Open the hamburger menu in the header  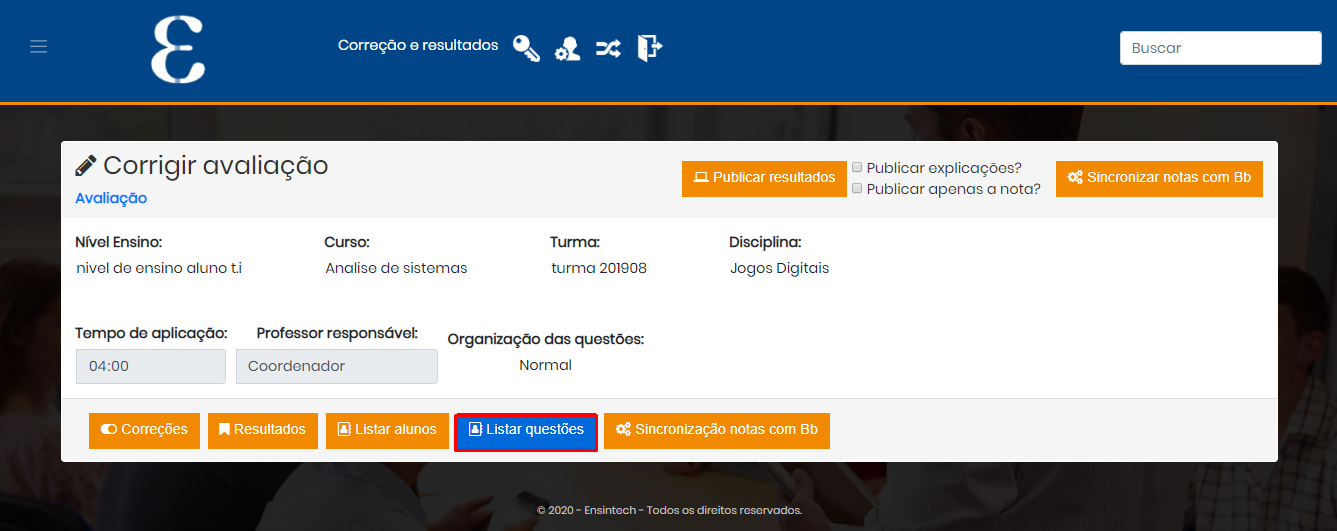(x=39, y=47)
